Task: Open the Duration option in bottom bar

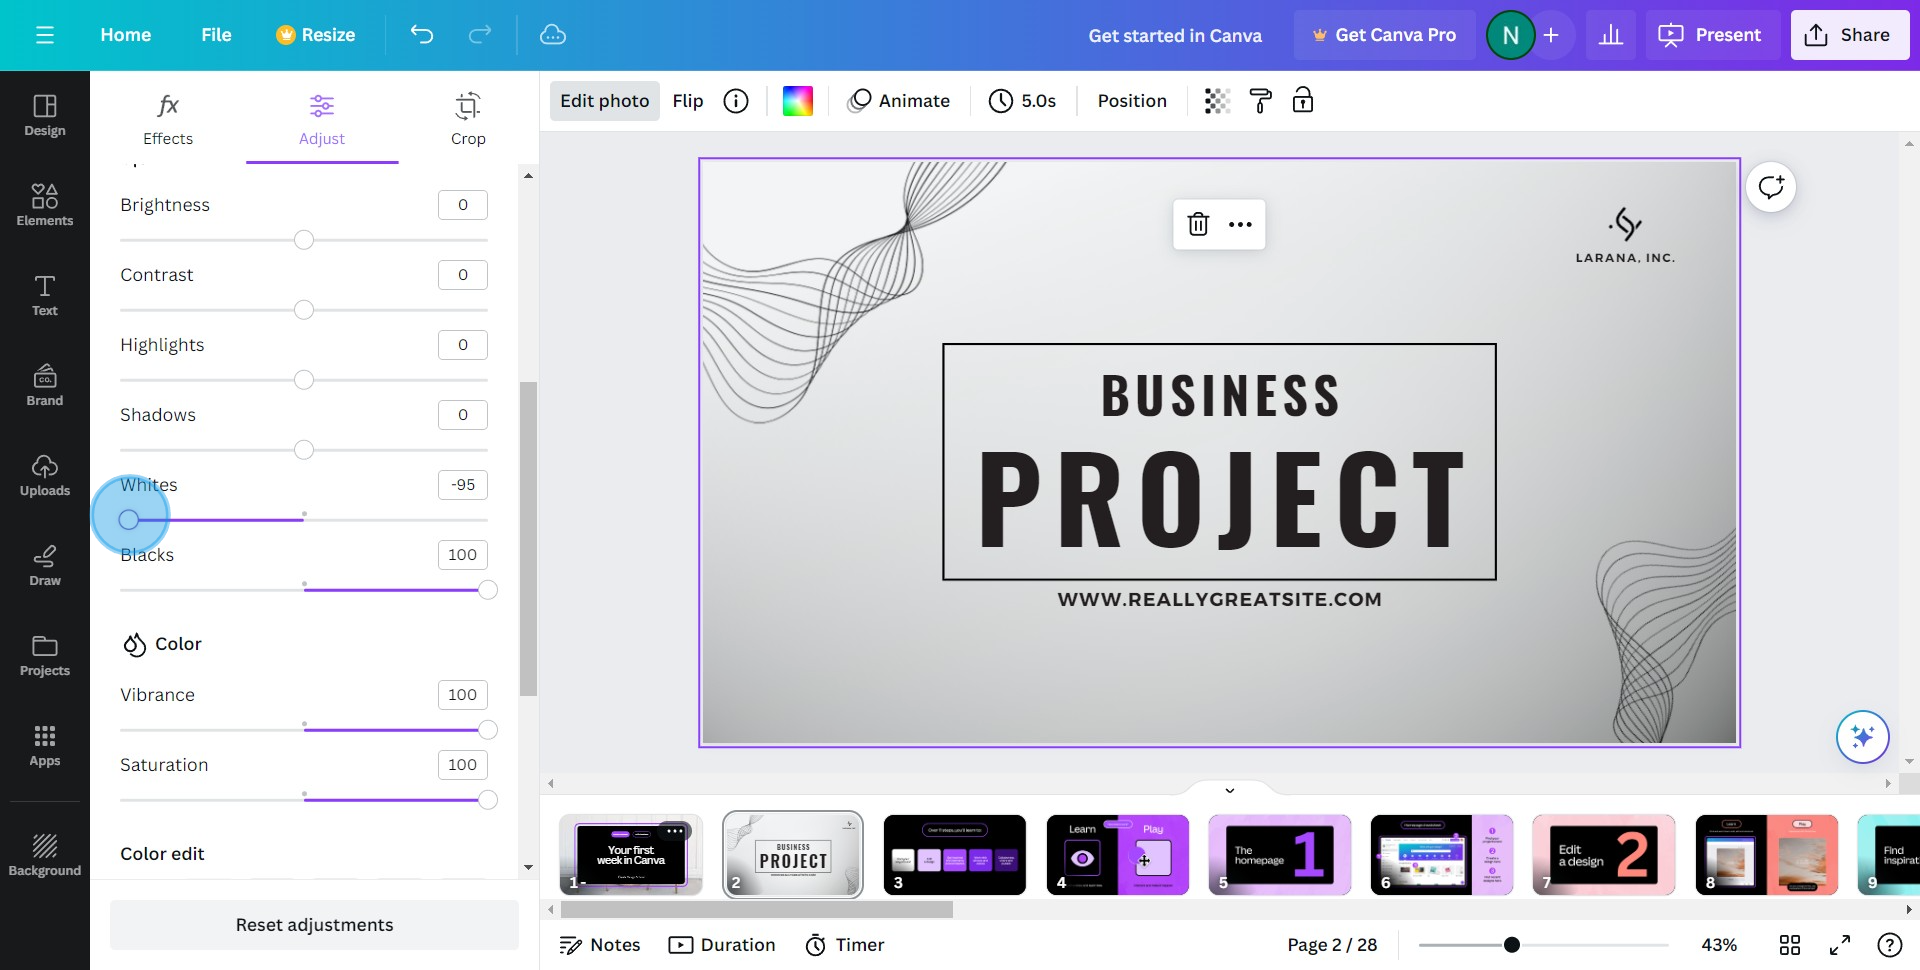Action: 722,945
